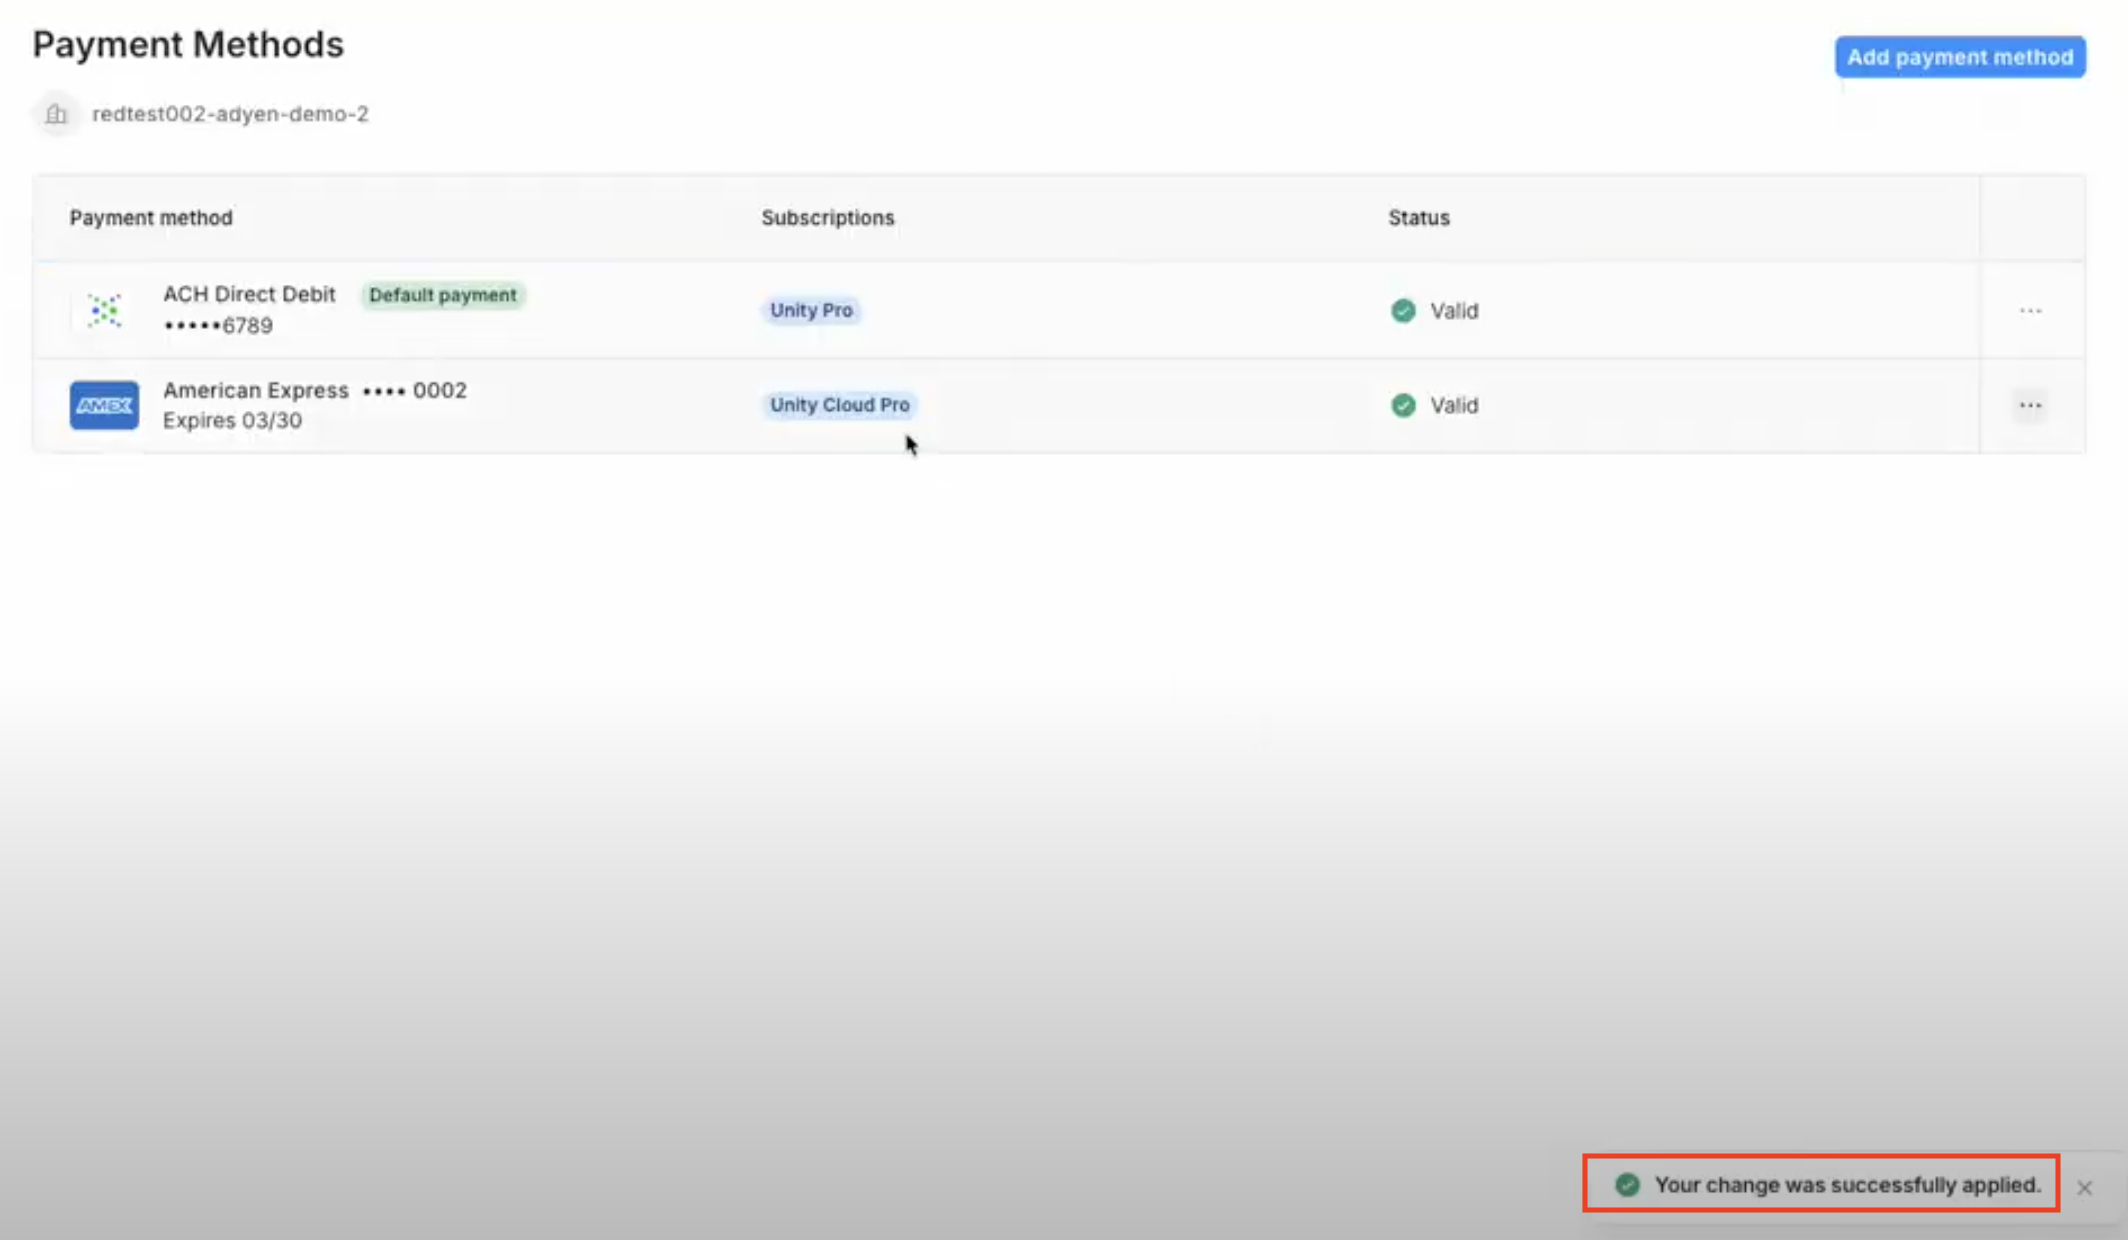This screenshot has width=2128, height=1240.
Task: Click the Expires 03/30 text
Action: tap(232, 421)
